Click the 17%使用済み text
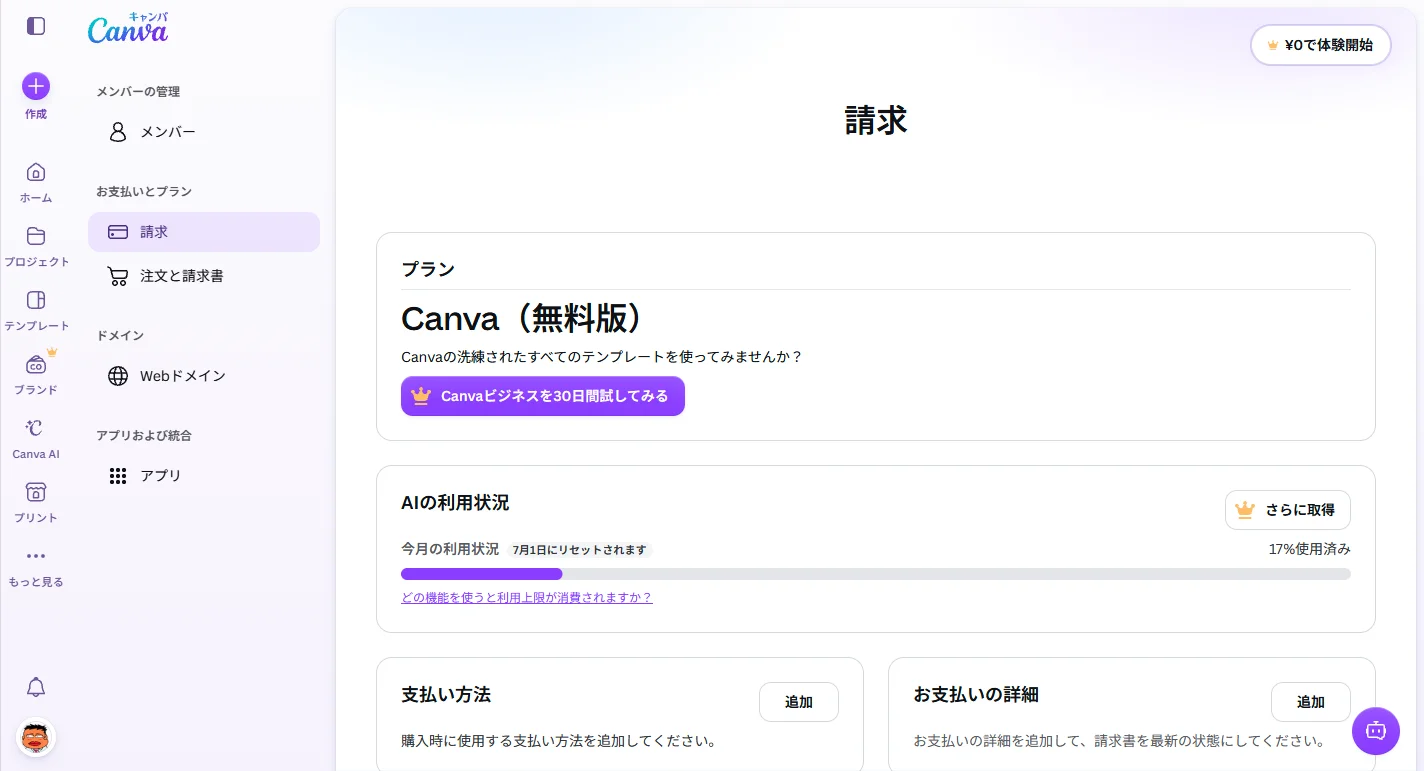 pyautogui.click(x=1310, y=549)
